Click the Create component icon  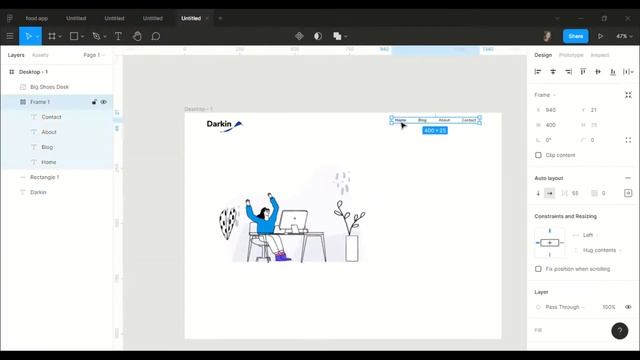299,36
